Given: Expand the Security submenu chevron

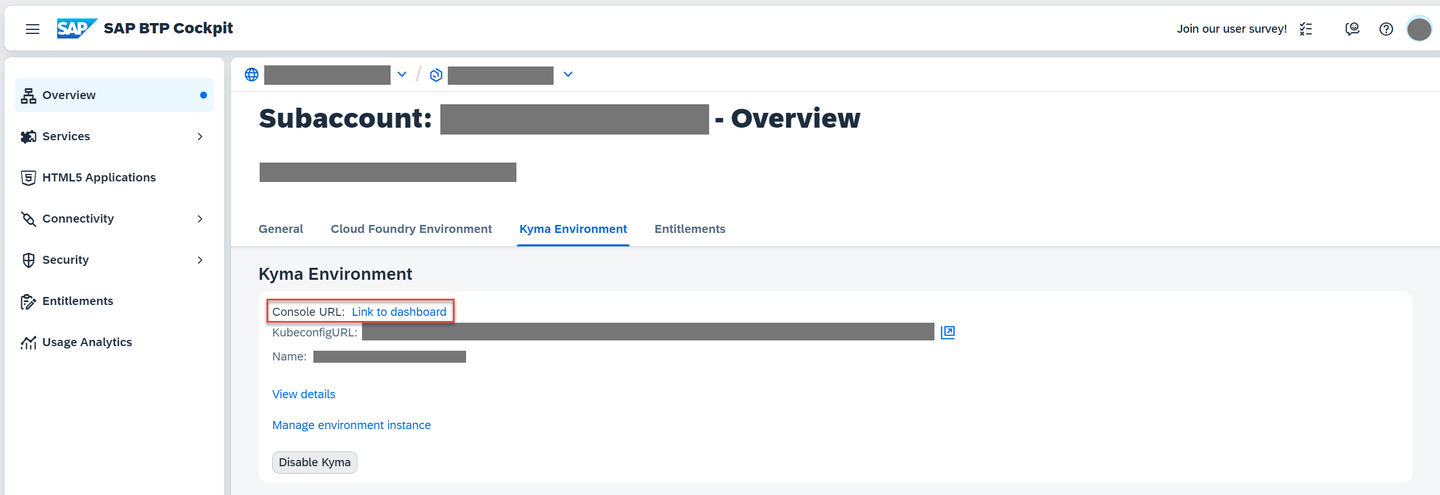Looking at the screenshot, I should coord(200,259).
